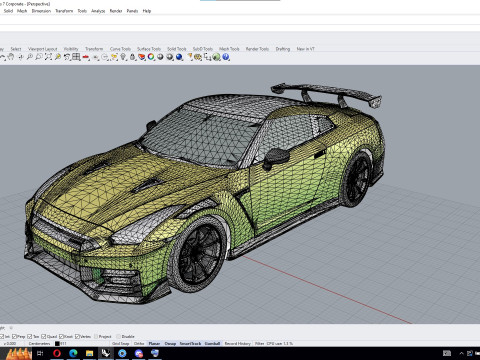Switch to the SubD Tools tab
Image resolution: width=480 pixels, height=360 pixels.
pyautogui.click(x=203, y=49)
